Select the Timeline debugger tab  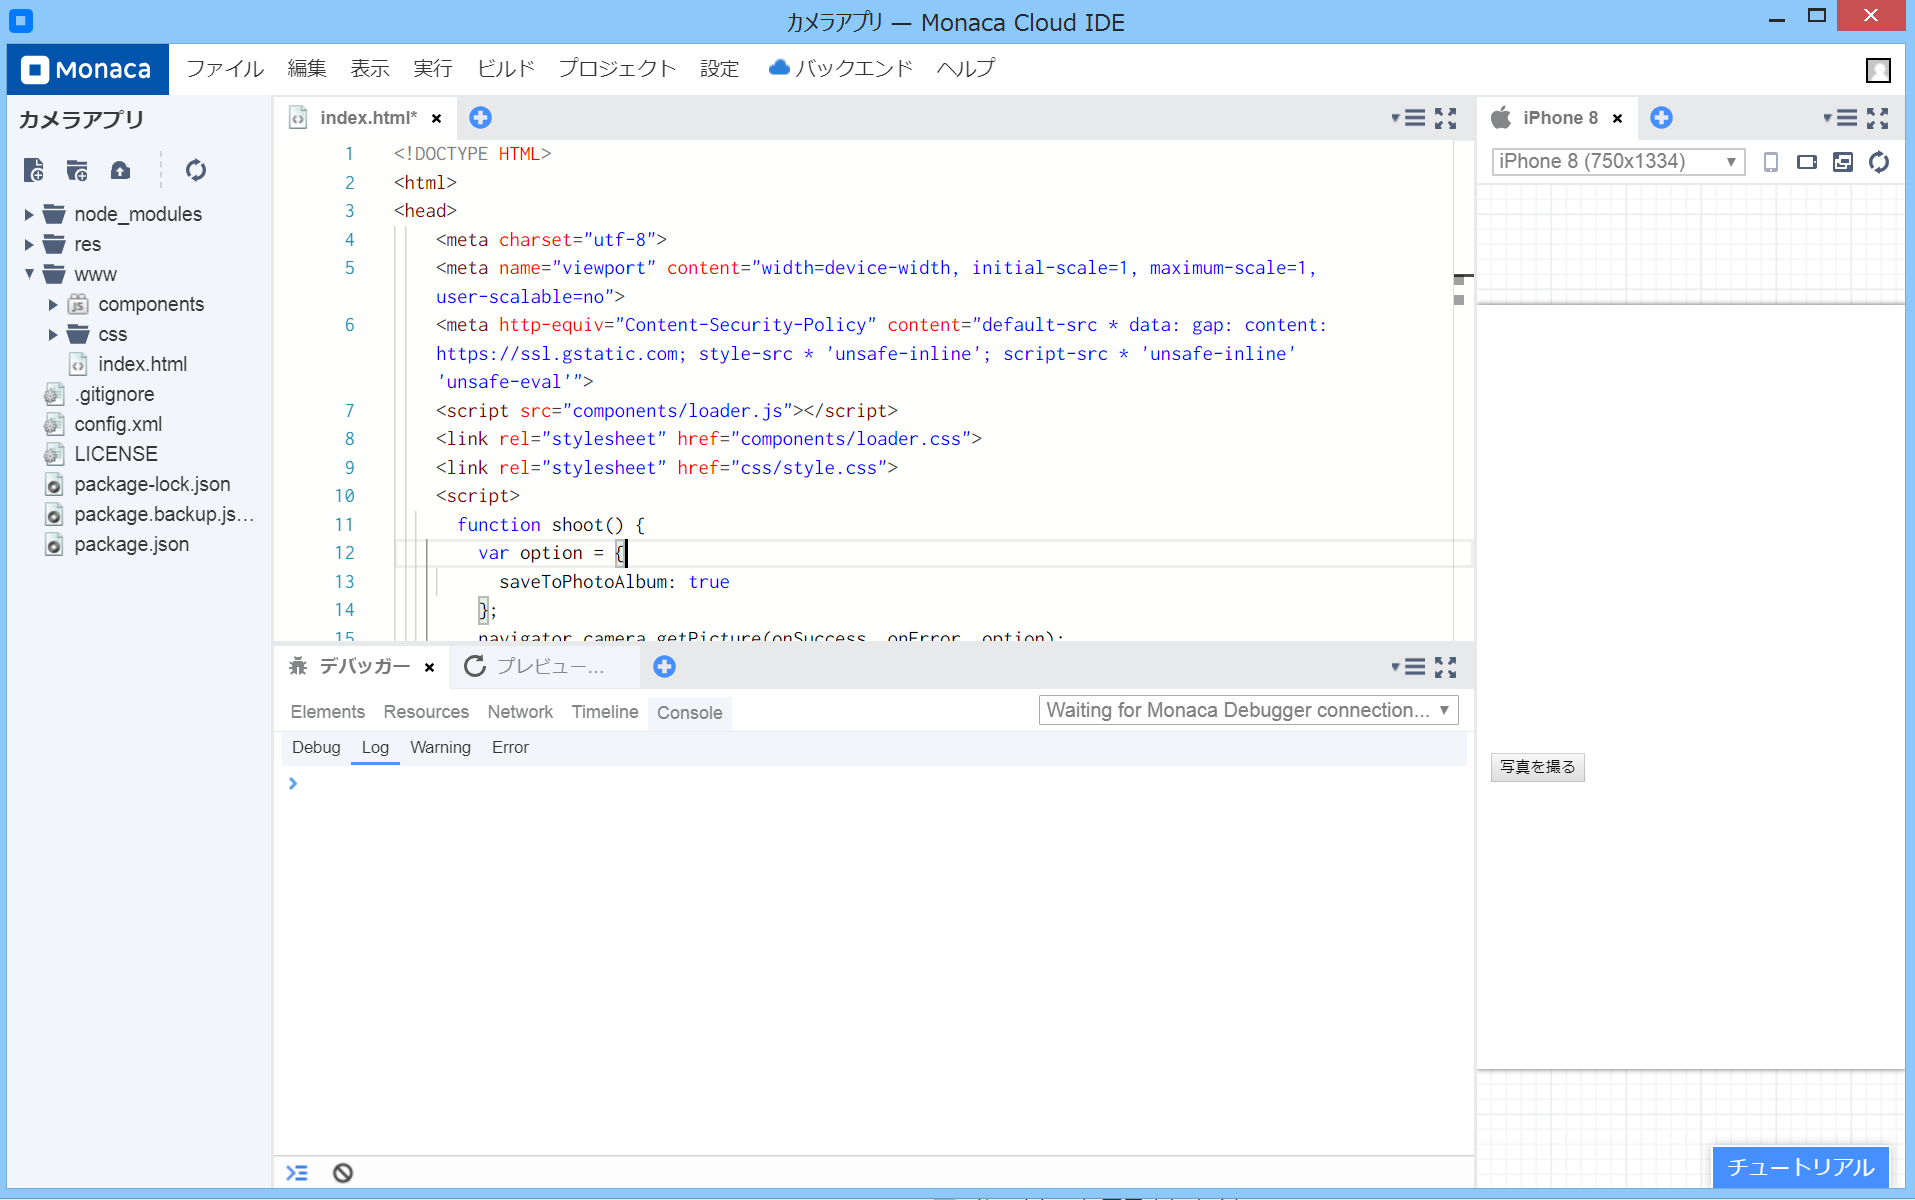(605, 712)
